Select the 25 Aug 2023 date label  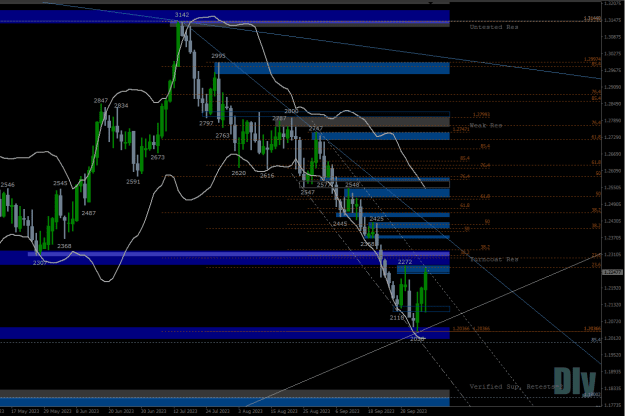[x=316, y=411]
